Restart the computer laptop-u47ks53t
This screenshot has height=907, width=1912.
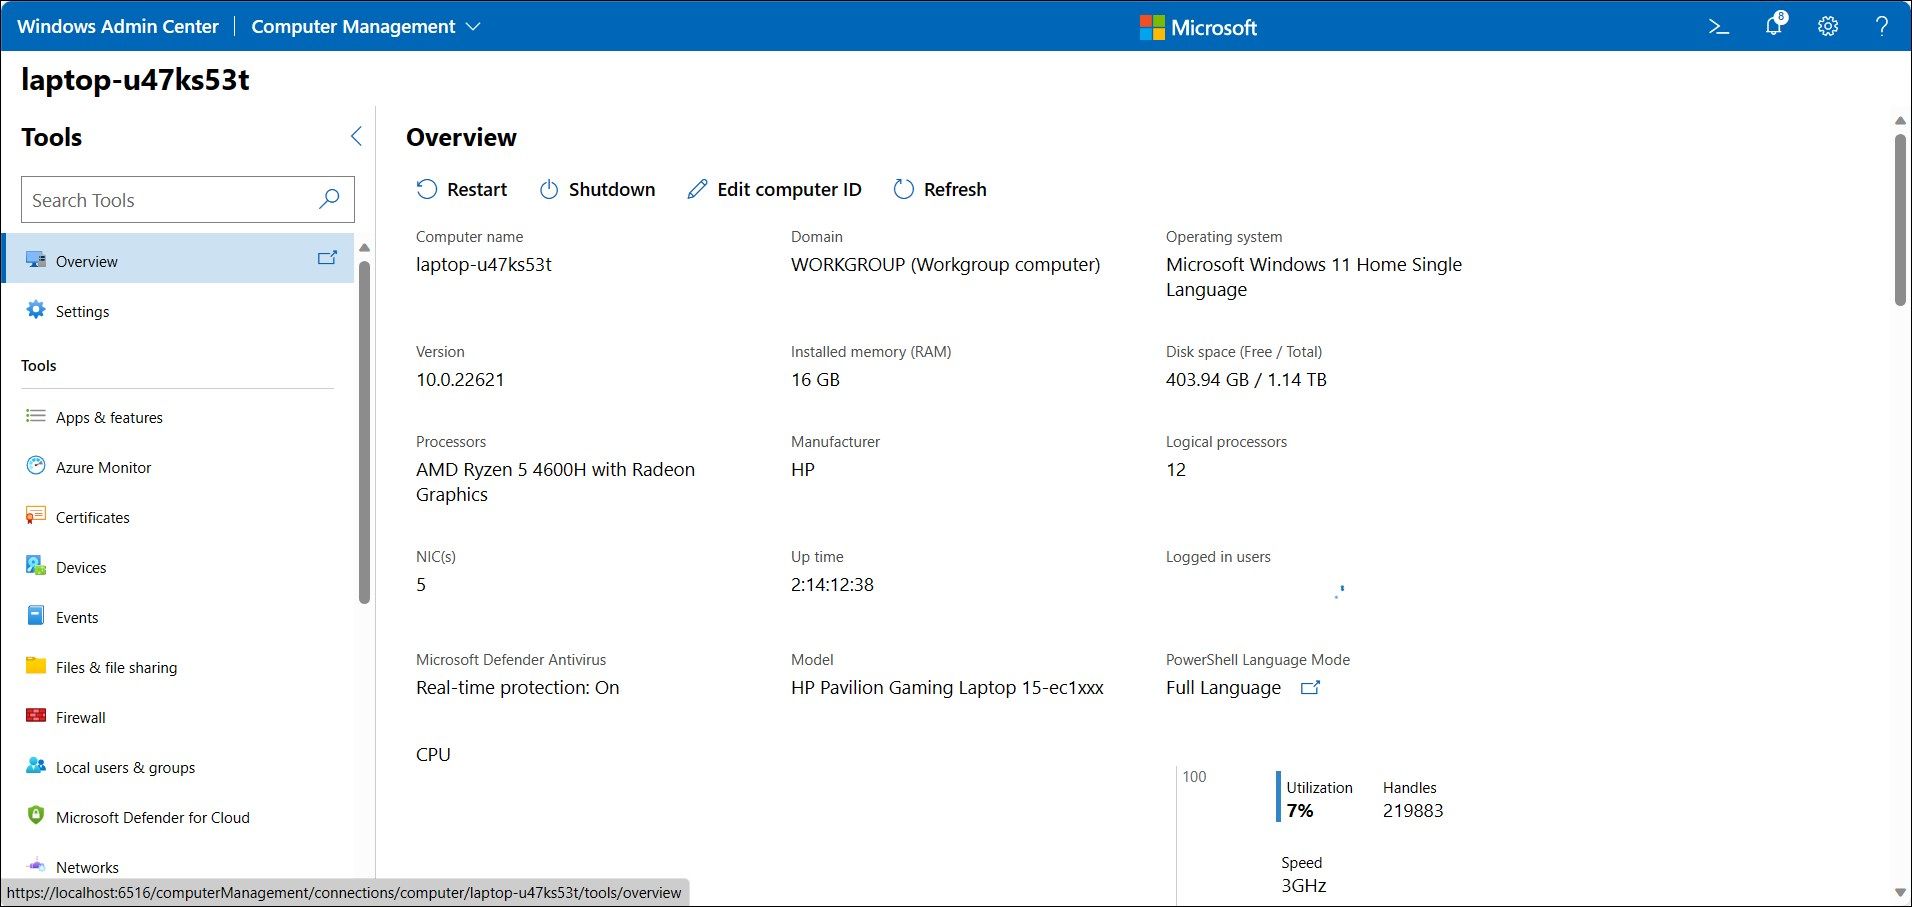pos(461,189)
